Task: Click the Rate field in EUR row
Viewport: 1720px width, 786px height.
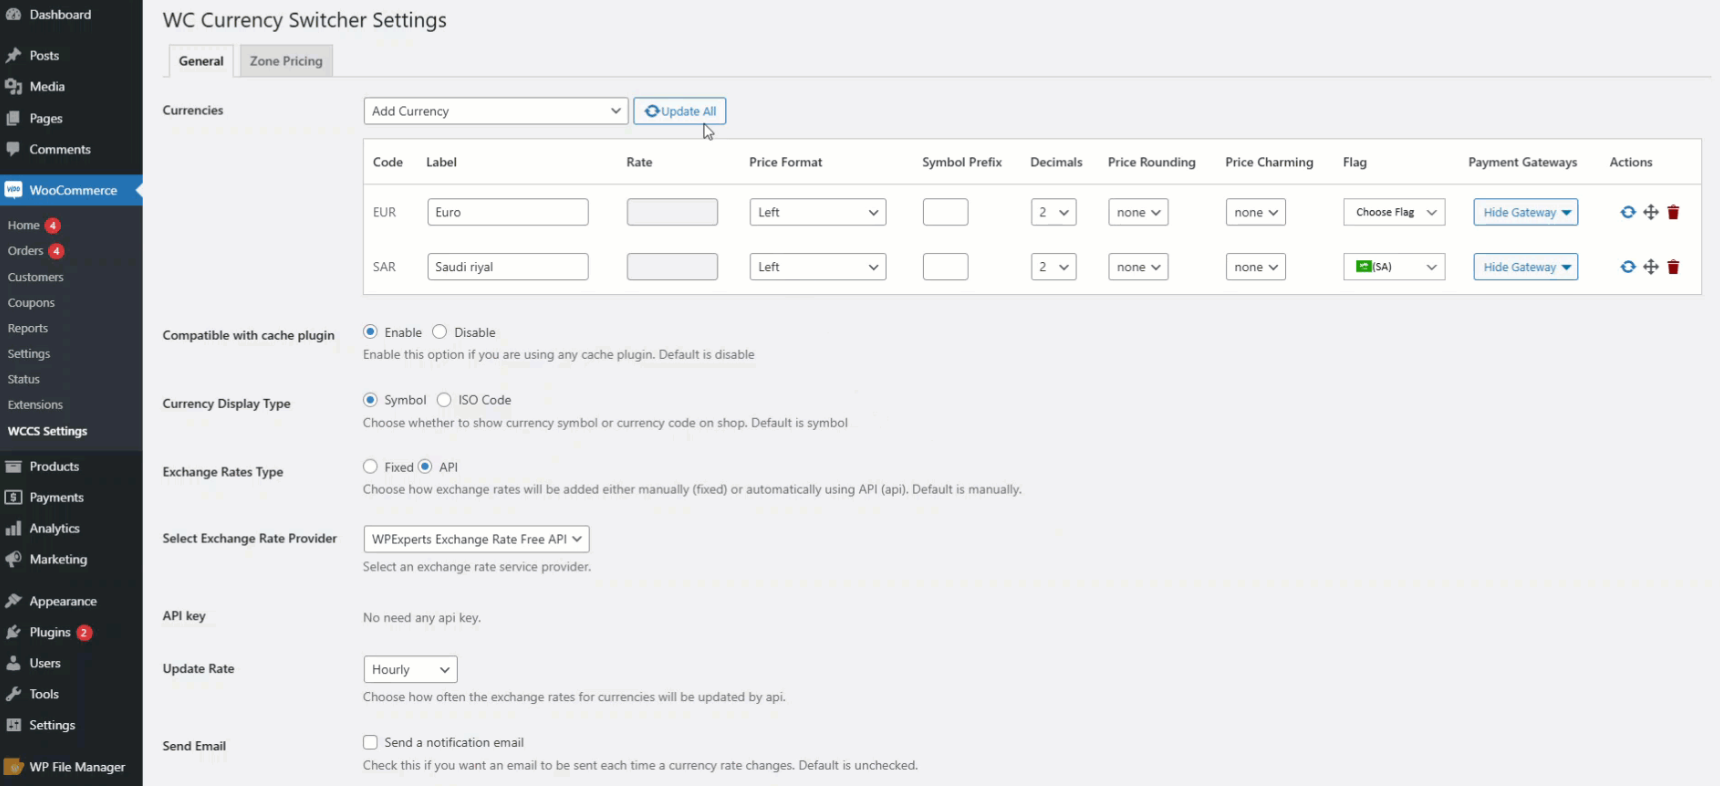Action: [x=672, y=212]
